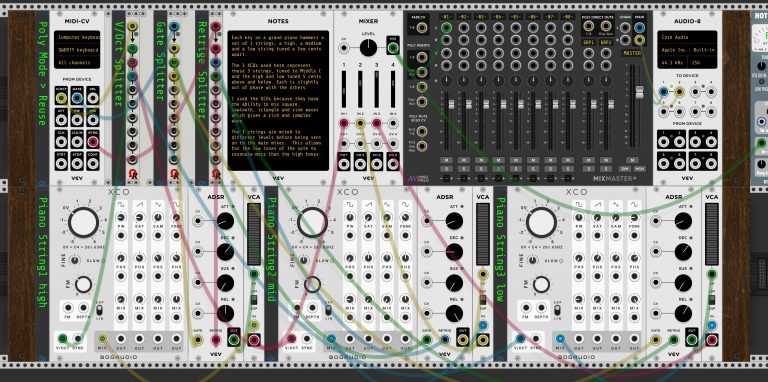
Task: Click the IN 2 jack on VCV Mixer
Action: coord(360,123)
